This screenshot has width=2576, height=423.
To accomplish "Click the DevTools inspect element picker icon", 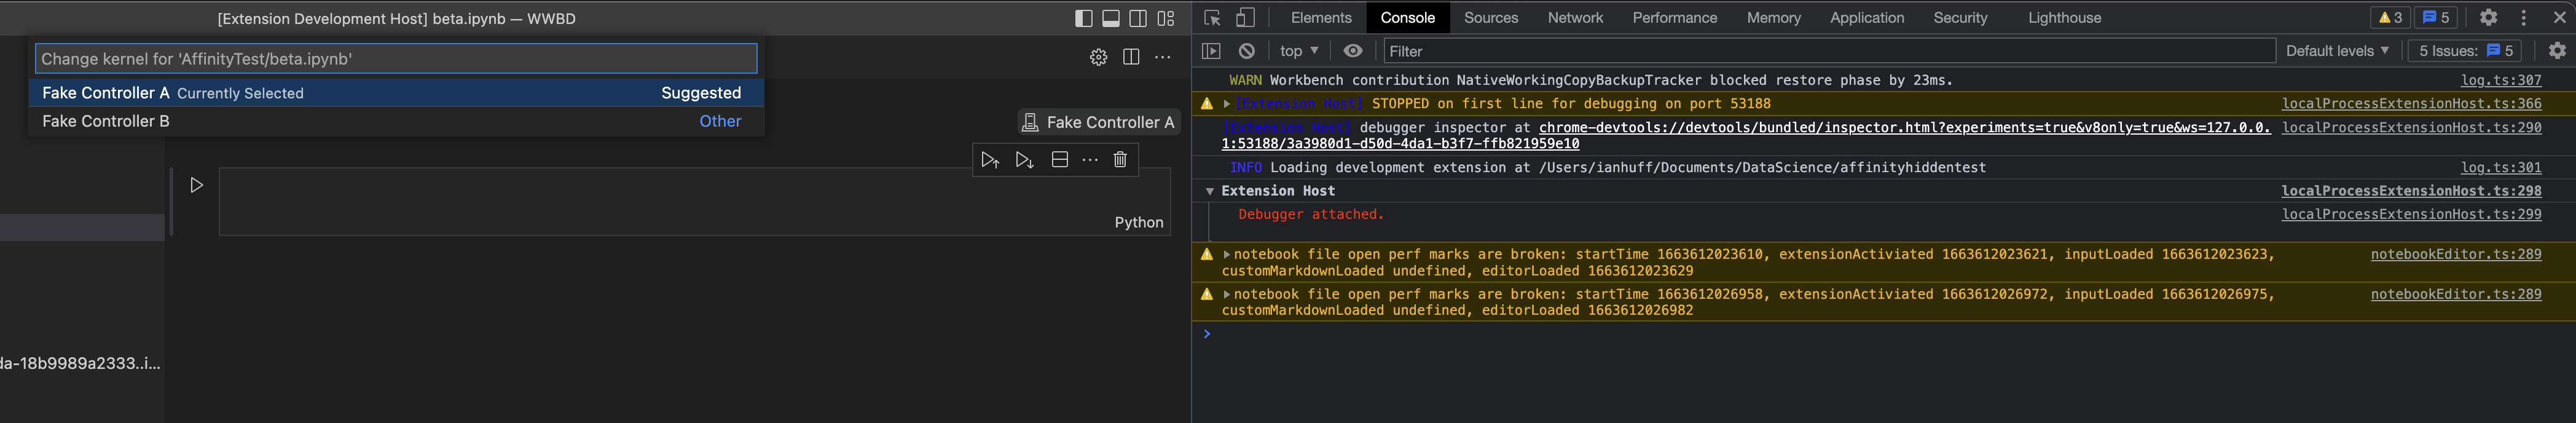I will tap(1212, 18).
